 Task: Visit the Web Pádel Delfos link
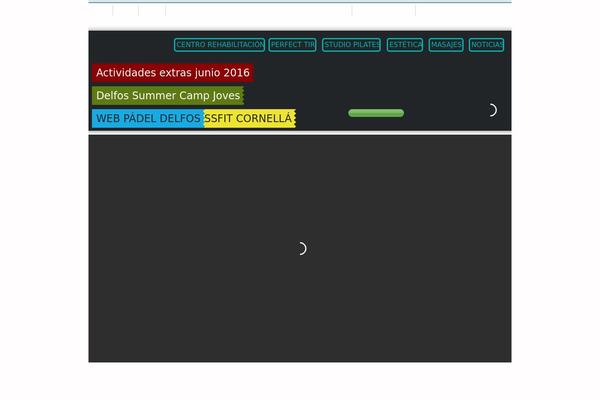tap(148, 119)
